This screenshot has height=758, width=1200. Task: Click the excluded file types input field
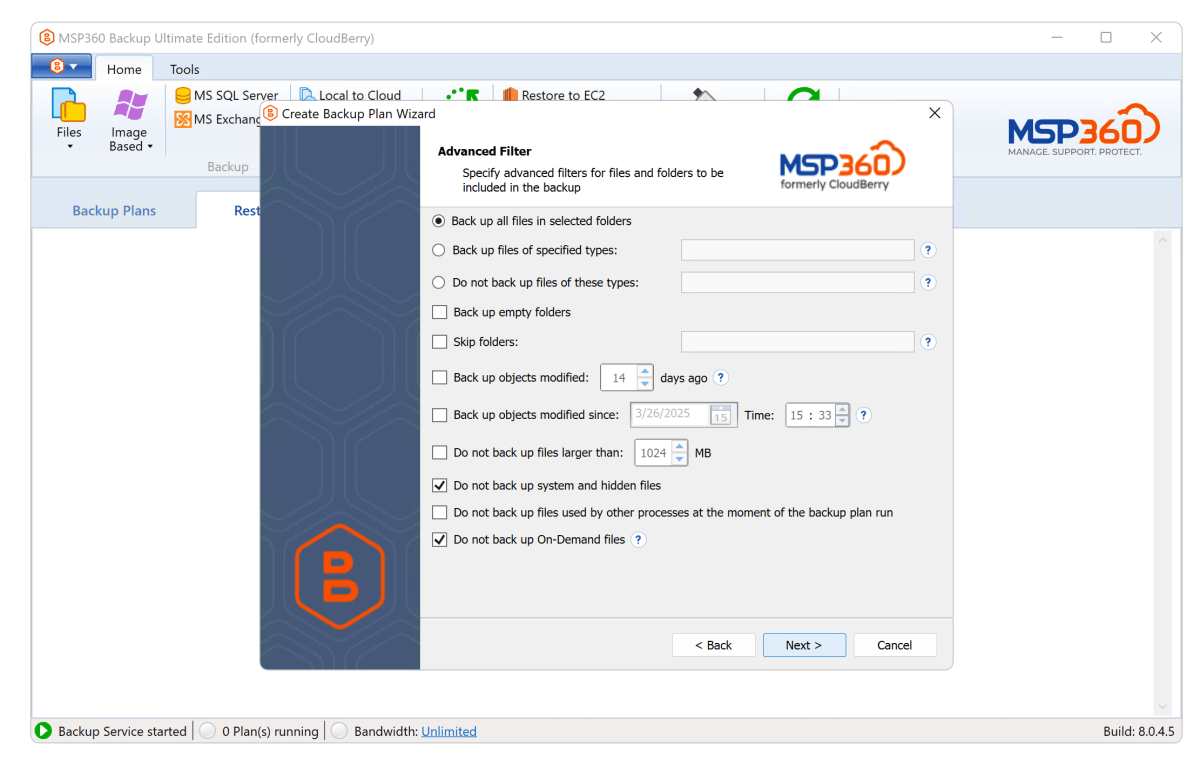click(x=798, y=282)
